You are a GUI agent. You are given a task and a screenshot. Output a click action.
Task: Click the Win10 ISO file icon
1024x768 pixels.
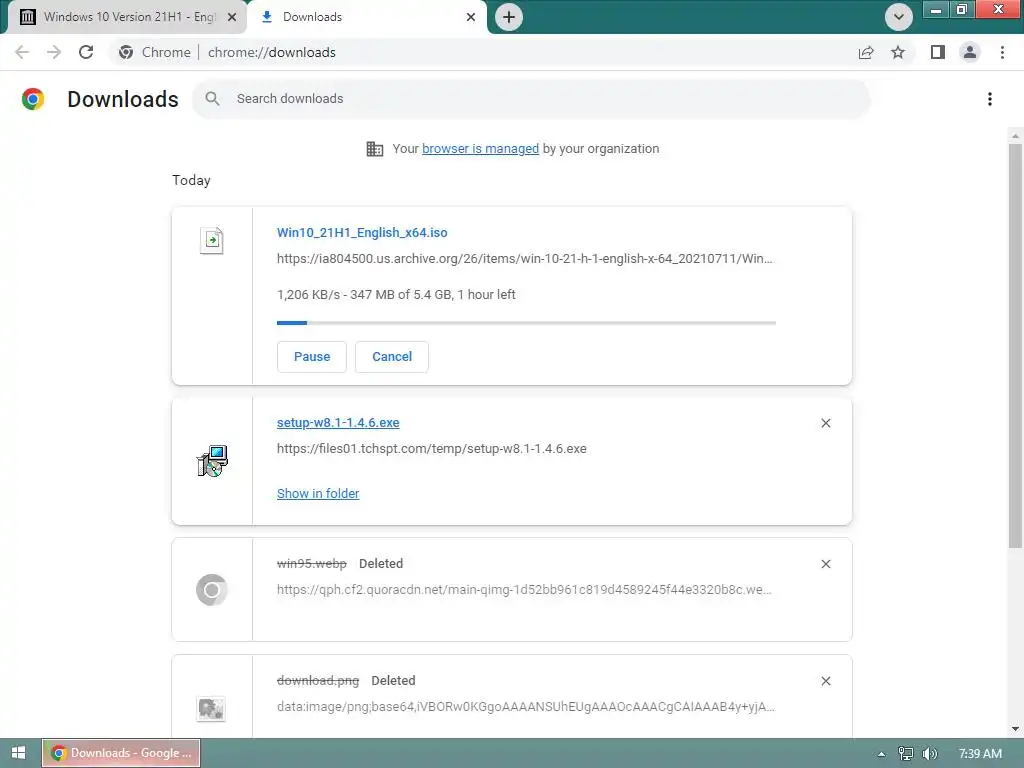click(x=212, y=241)
